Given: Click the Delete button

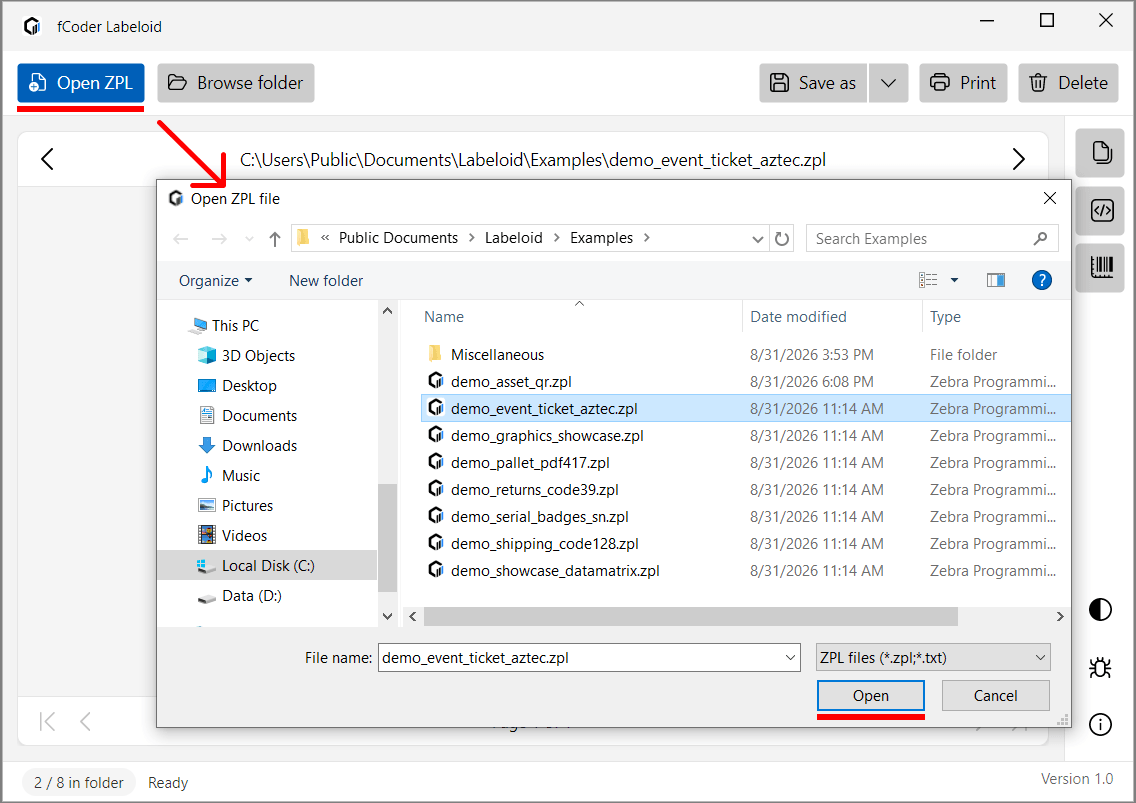Looking at the screenshot, I should 1068,83.
